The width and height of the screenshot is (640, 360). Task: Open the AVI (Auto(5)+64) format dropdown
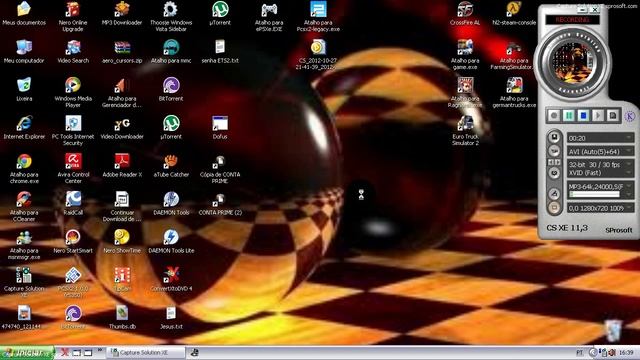pos(629,151)
